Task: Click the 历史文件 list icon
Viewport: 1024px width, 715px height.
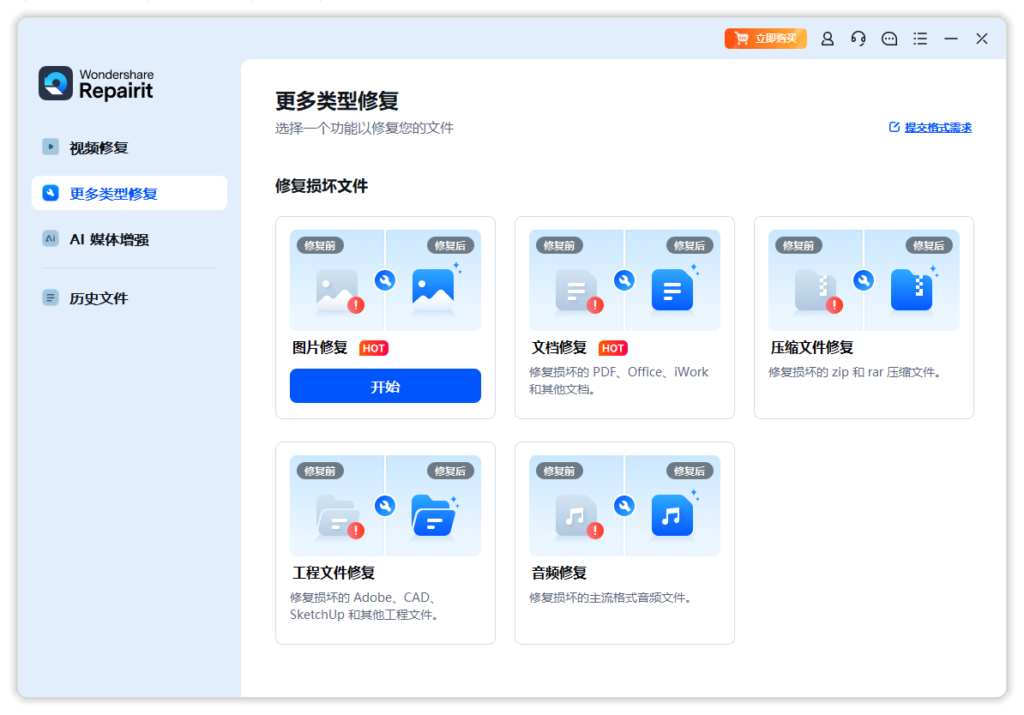Action: point(50,297)
